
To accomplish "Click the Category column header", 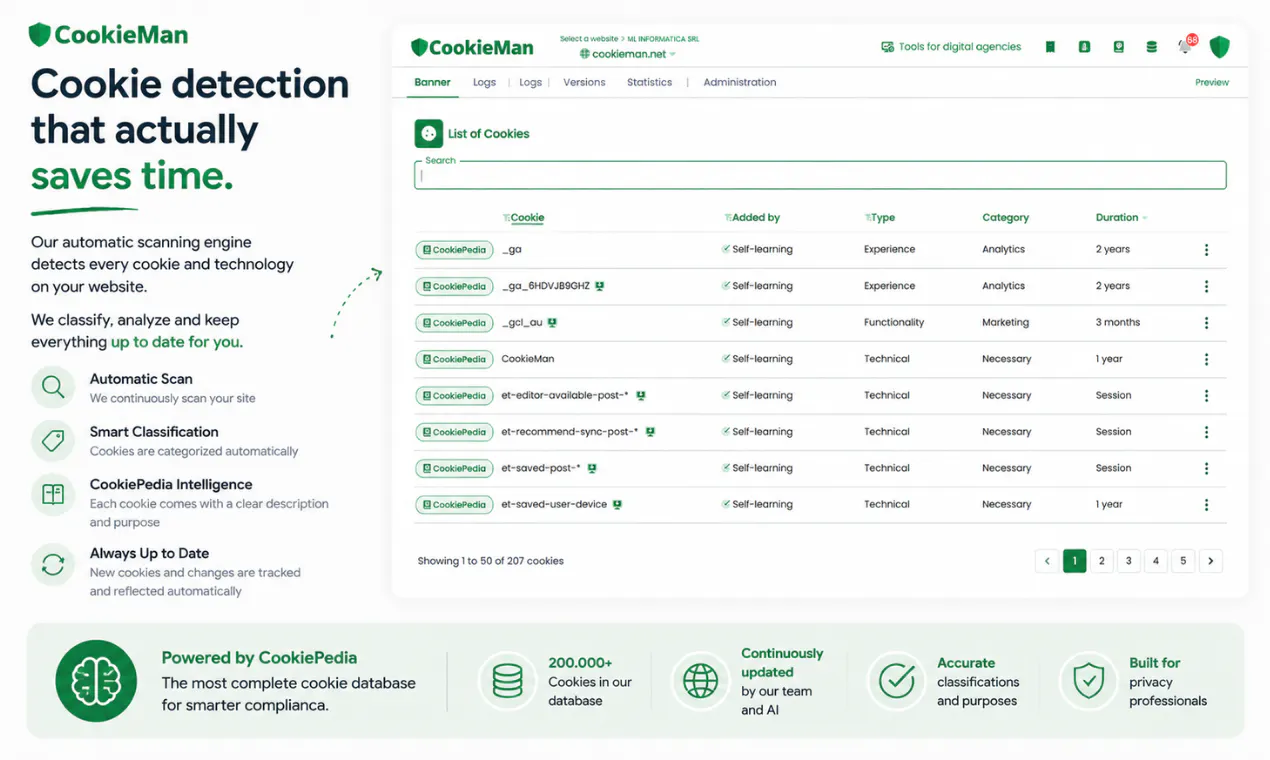I will pyautogui.click(x=1005, y=218).
